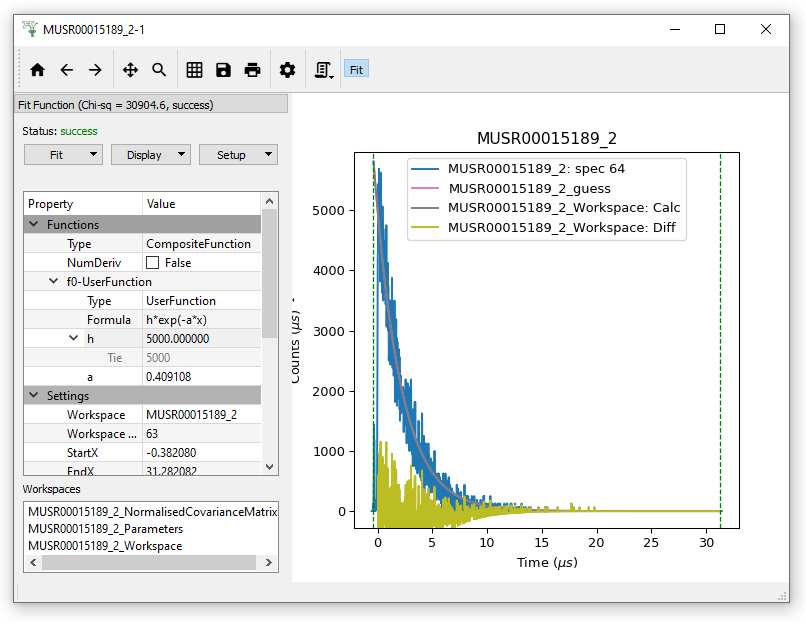806x632 pixels.
Task: Toggle the NumDeriv checkbox
Action: click(x=153, y=263)
